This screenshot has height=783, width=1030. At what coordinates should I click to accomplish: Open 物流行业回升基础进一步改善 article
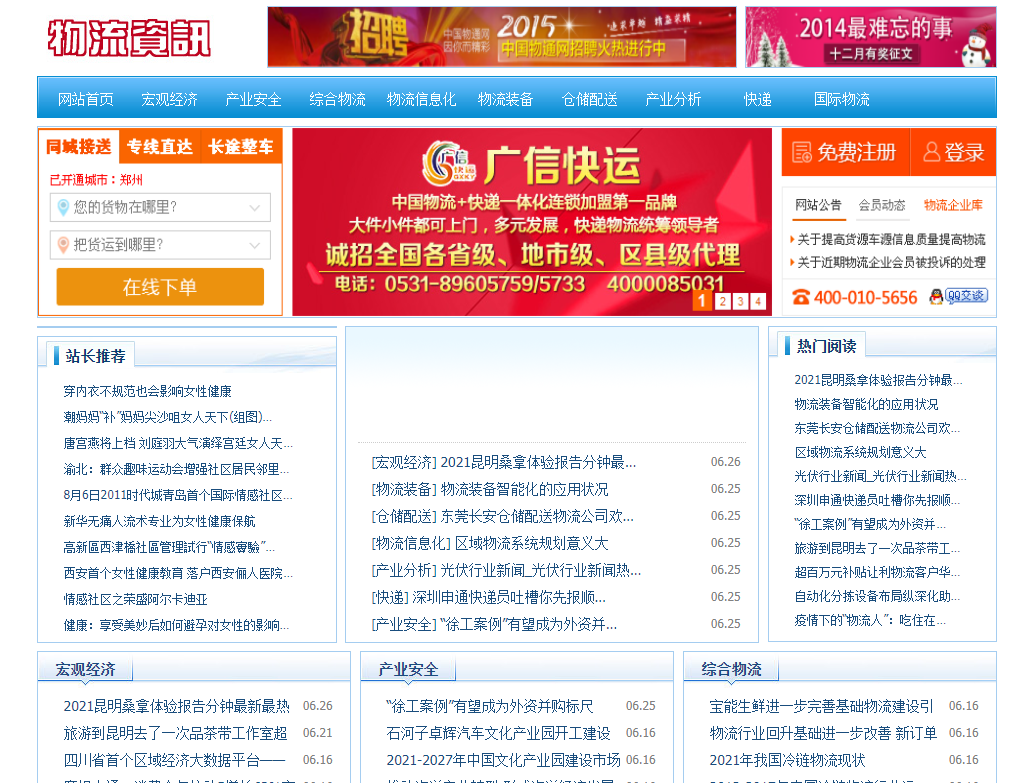[x=823, y=733]
